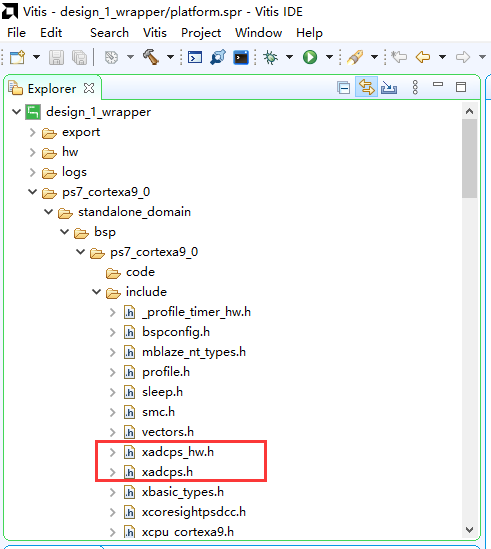Image resolution: width=491 pixels, height=549 pixels.
Task: Click the Explorer scrollbar up arrow
Action: point(469,111)
